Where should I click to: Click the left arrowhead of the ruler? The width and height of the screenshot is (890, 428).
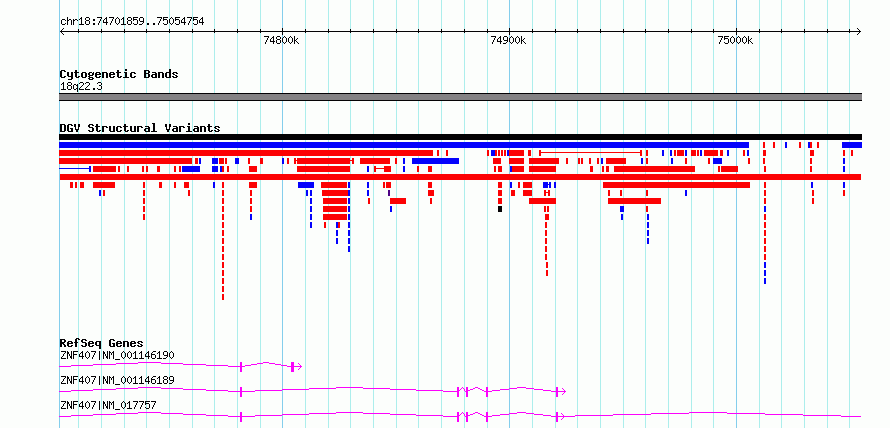point(62,31)
